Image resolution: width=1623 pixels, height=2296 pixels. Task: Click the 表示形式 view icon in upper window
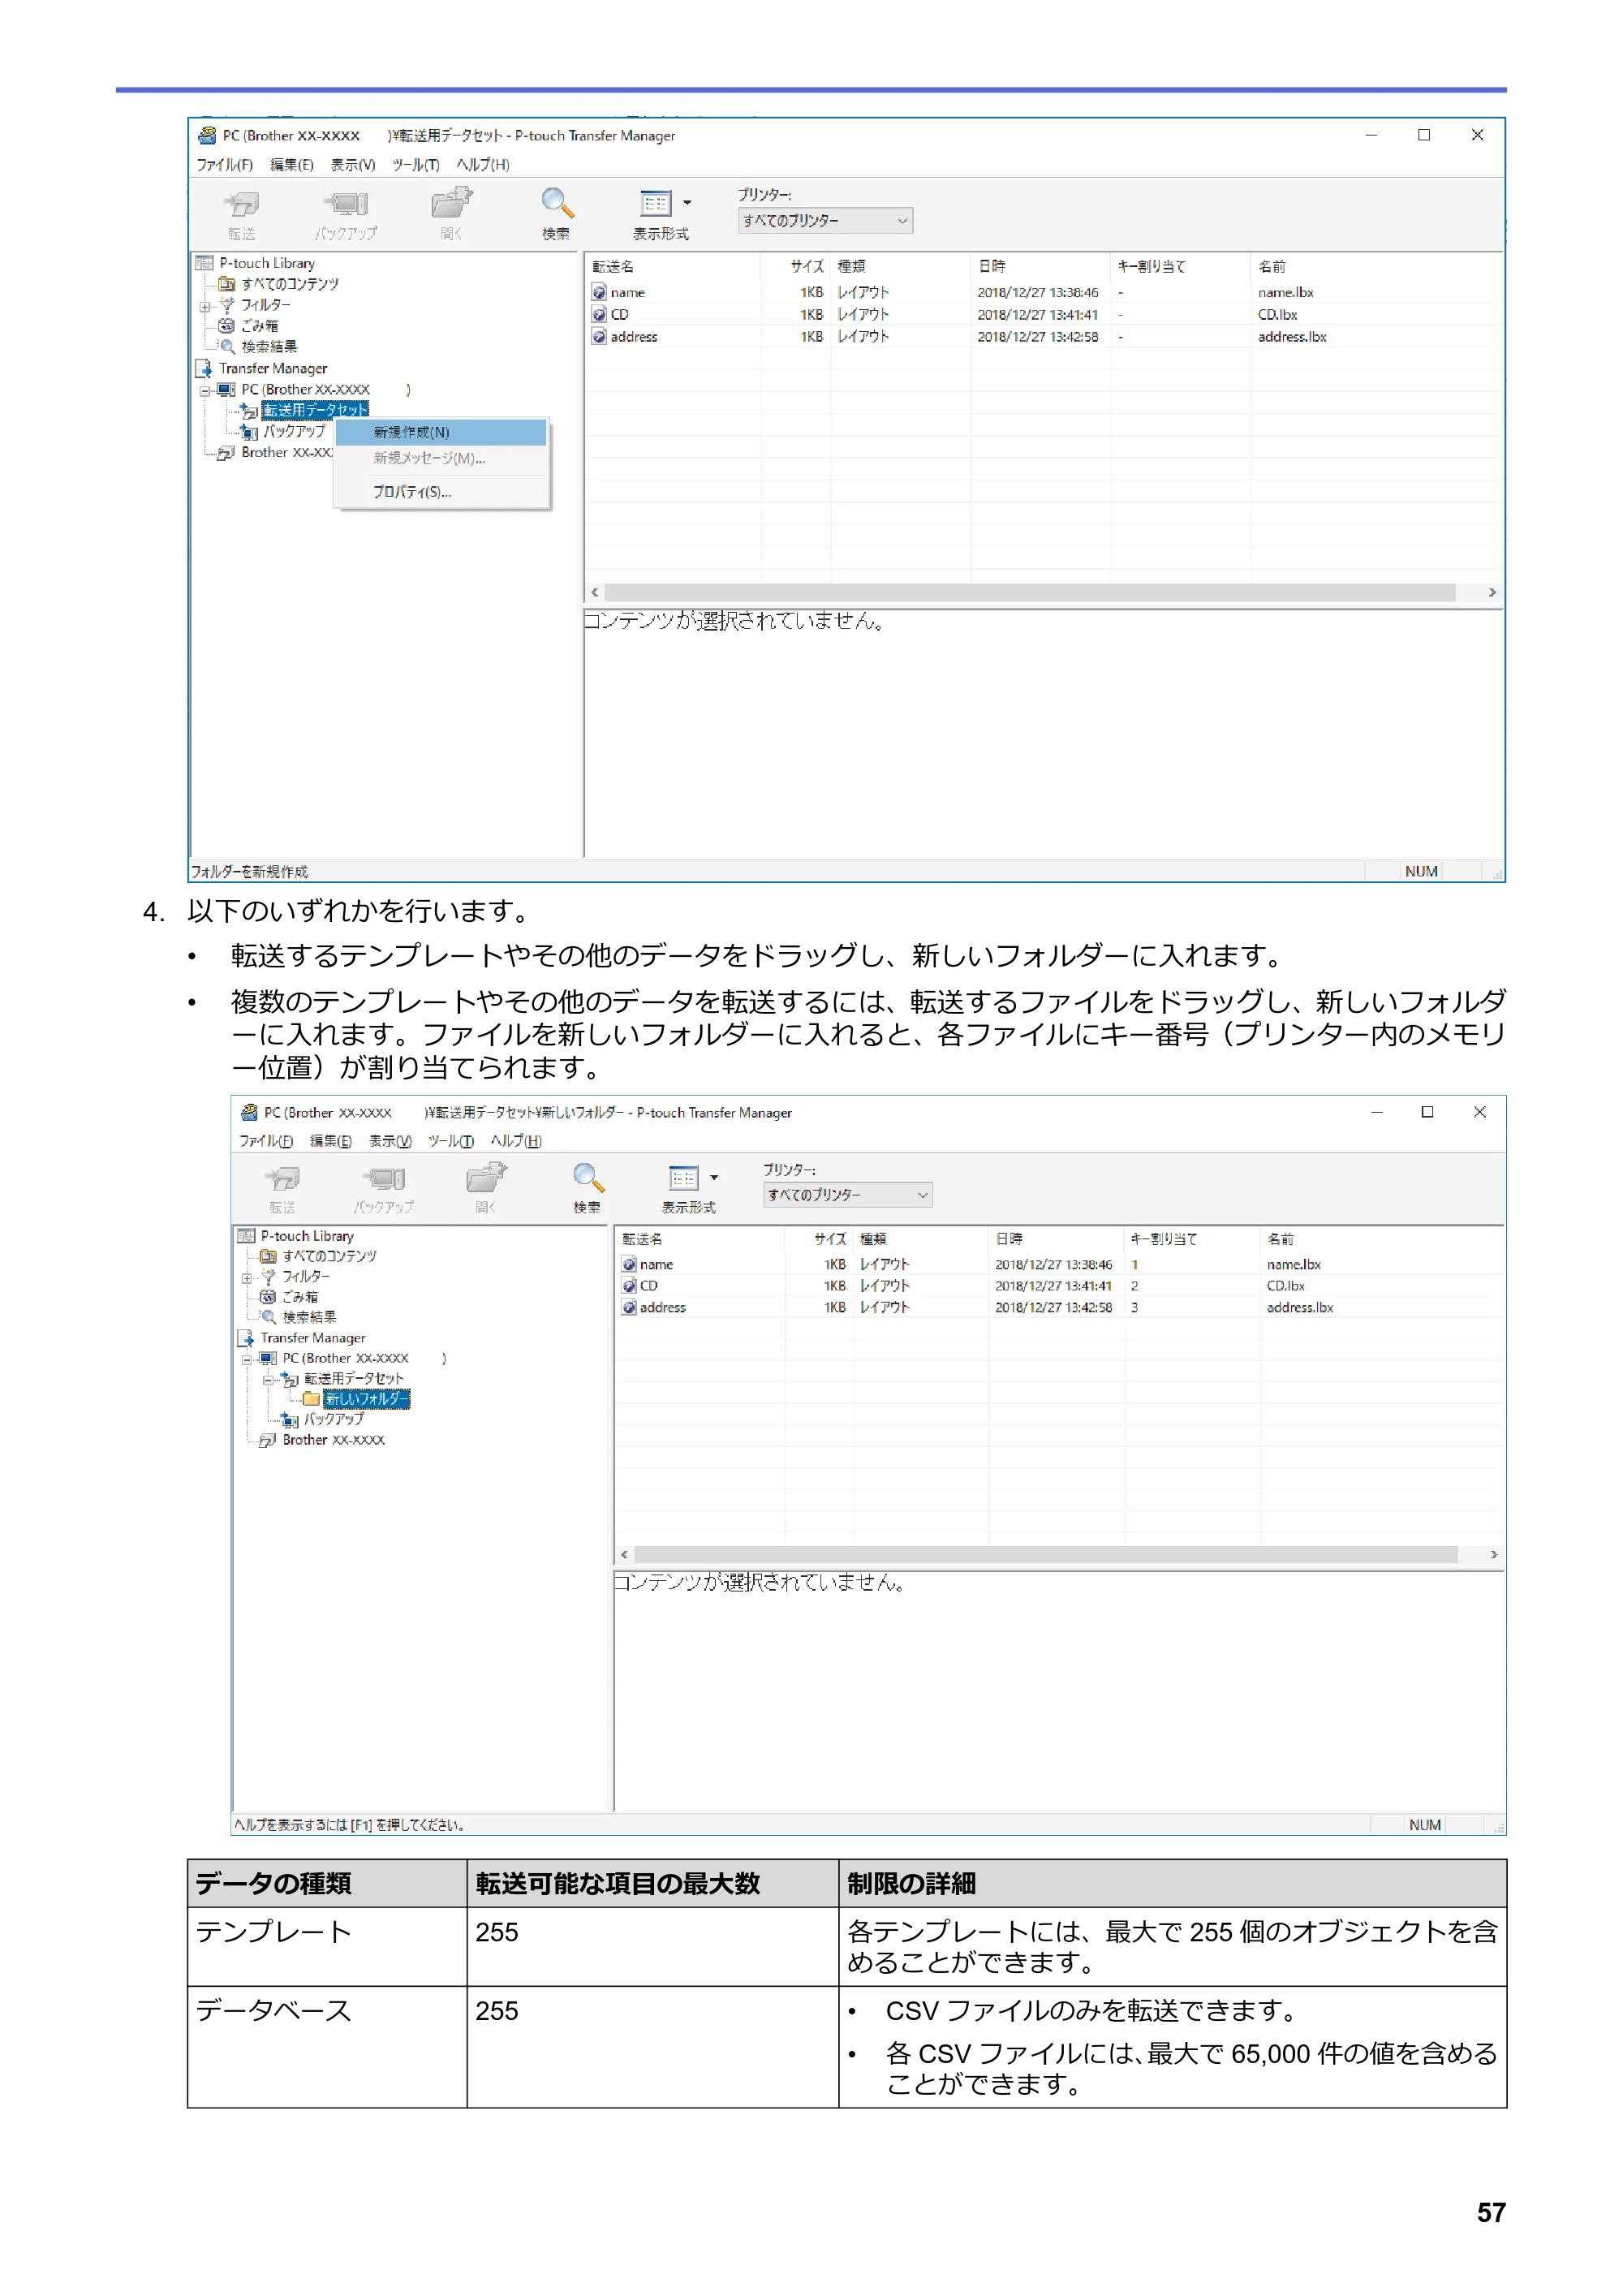pyautogui.click(x=656, y=204)
